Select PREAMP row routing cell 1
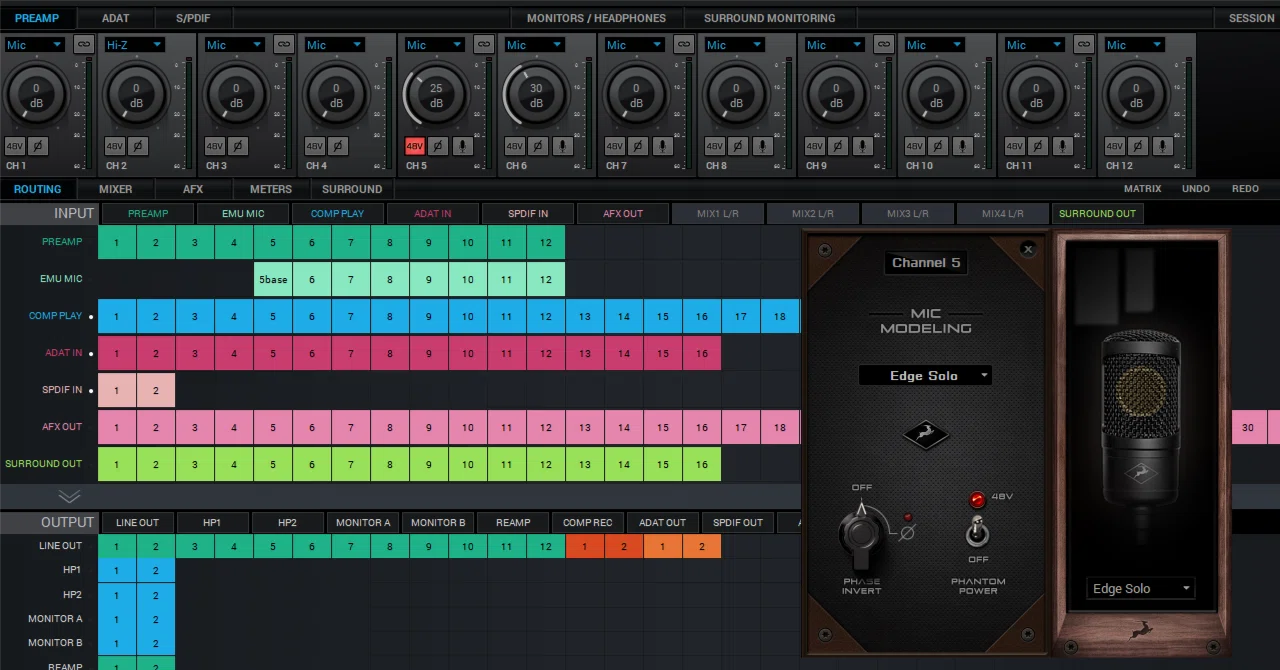Viewport: 1280px width, 670px height. pos(117,242)
